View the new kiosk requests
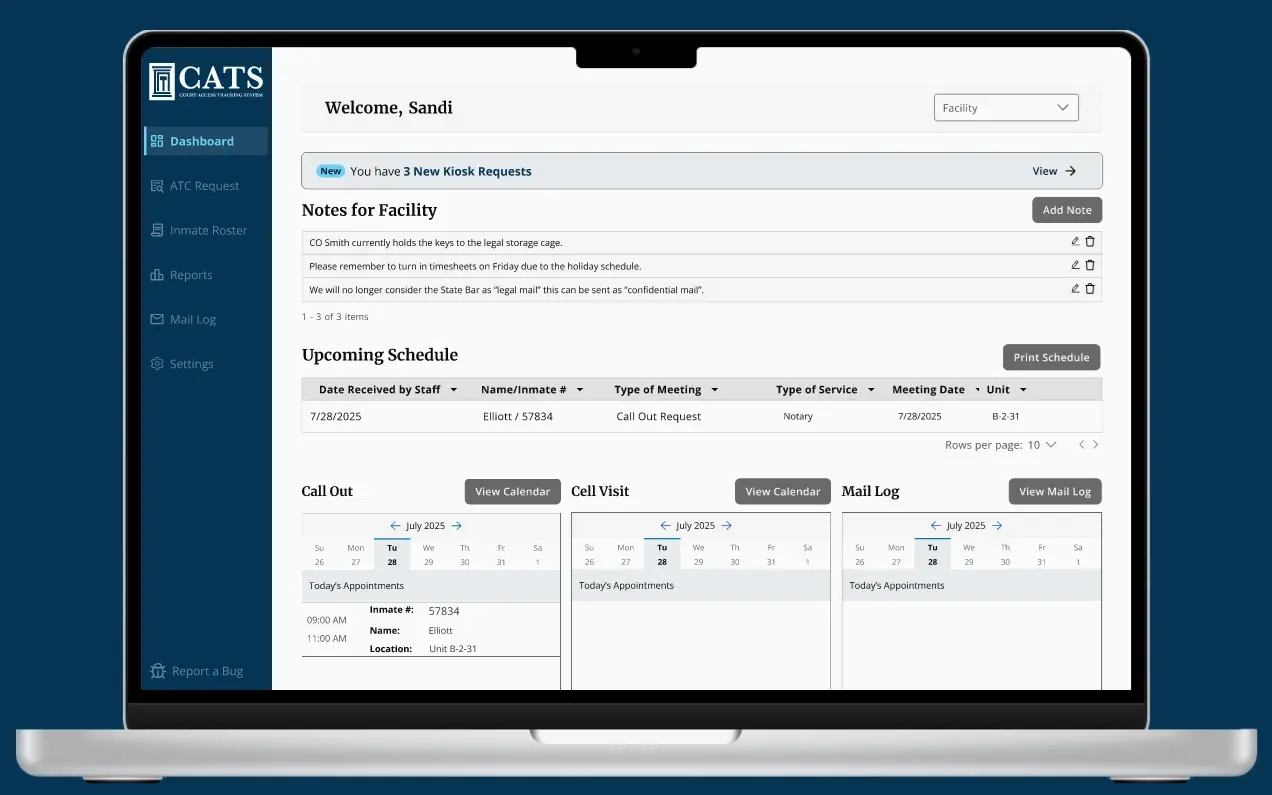 (x=1054, y=171)
